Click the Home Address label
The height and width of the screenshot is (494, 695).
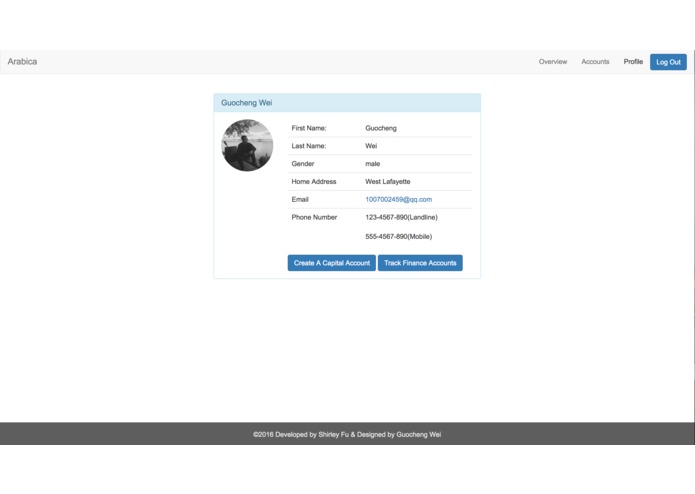click(314, 182)
